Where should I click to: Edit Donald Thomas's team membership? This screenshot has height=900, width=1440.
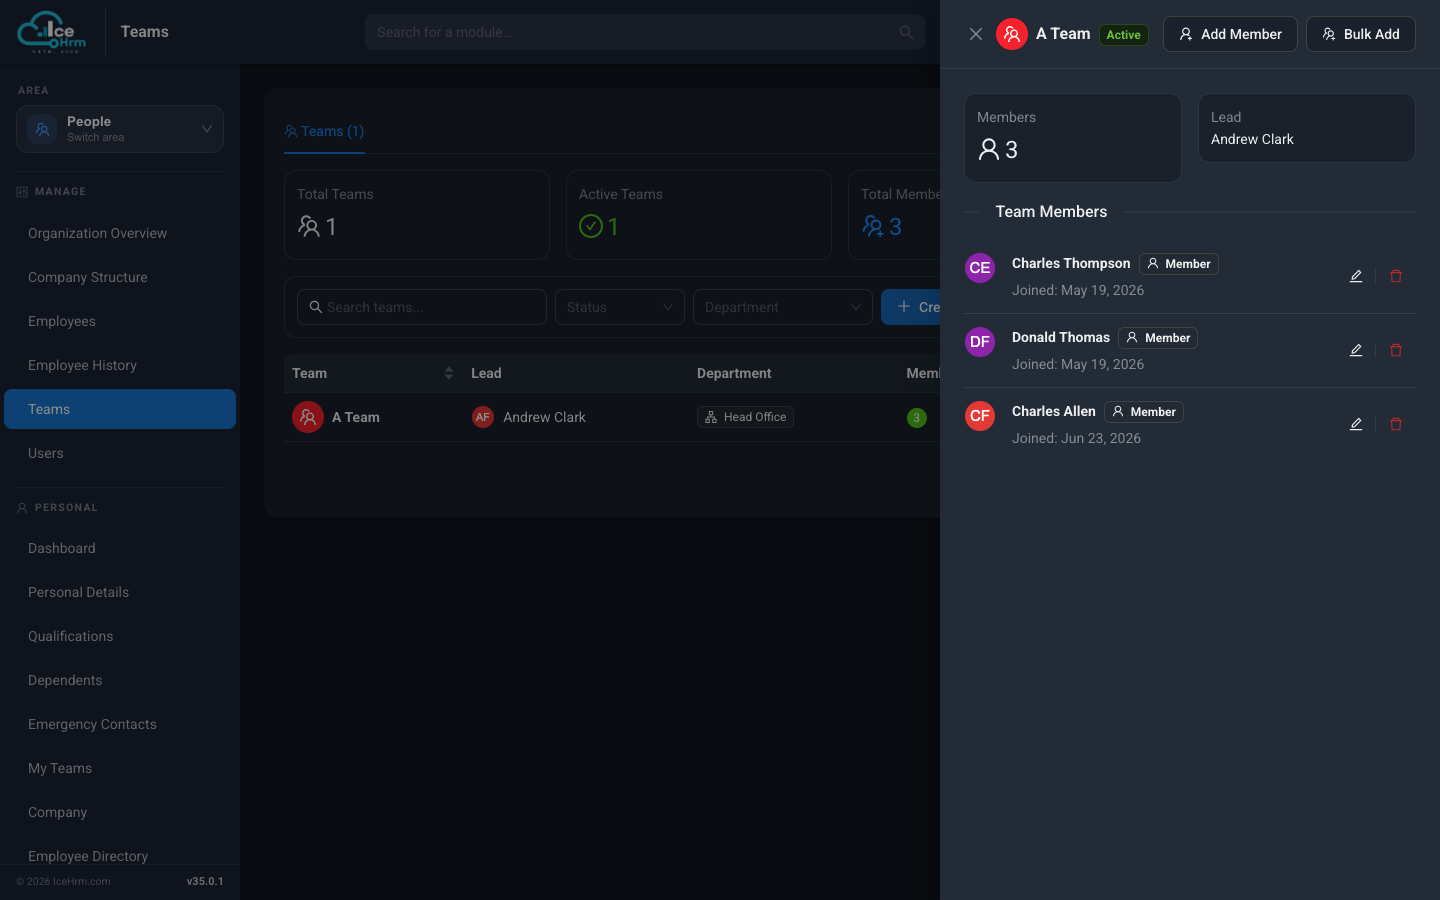(x=1356, y=350)
